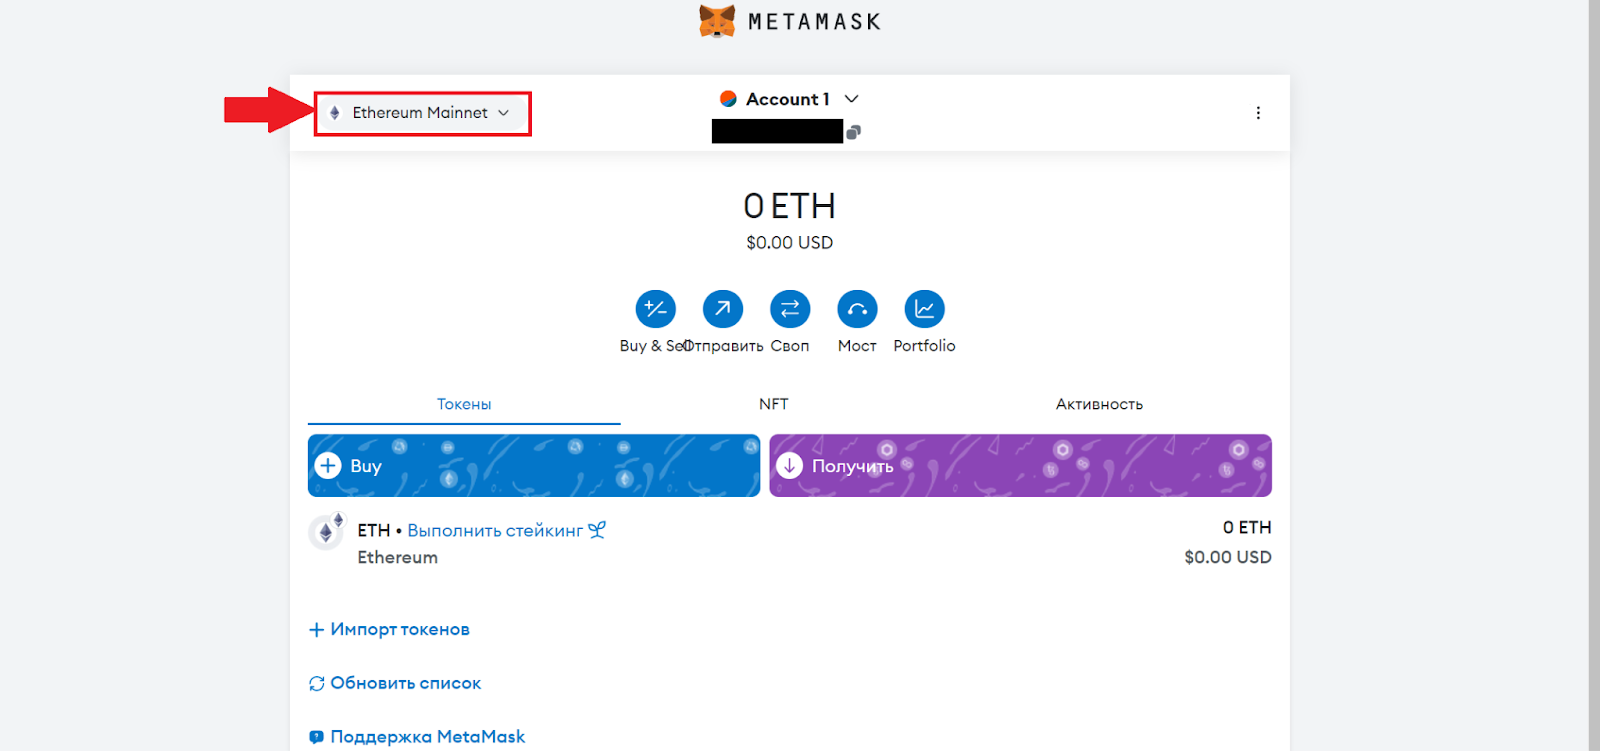Viewport: 1600px width, 751px height.
Task: Click the Мост (Bridge) icon
Action: coord(857,309)
